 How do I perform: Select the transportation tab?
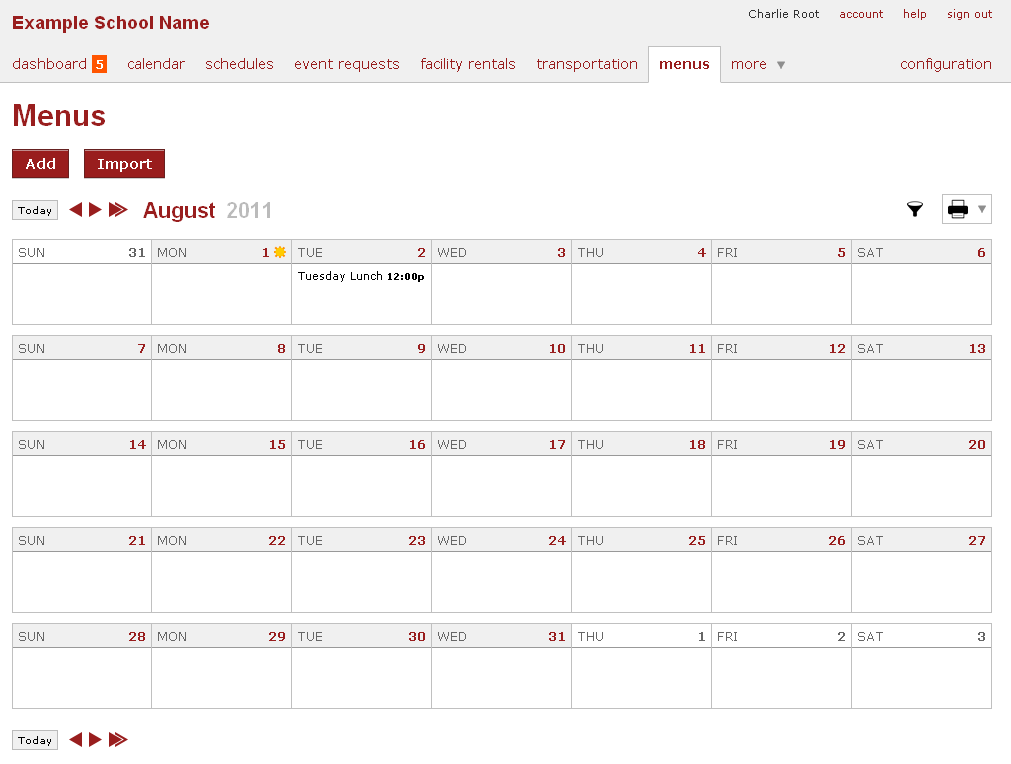[587, 64]
